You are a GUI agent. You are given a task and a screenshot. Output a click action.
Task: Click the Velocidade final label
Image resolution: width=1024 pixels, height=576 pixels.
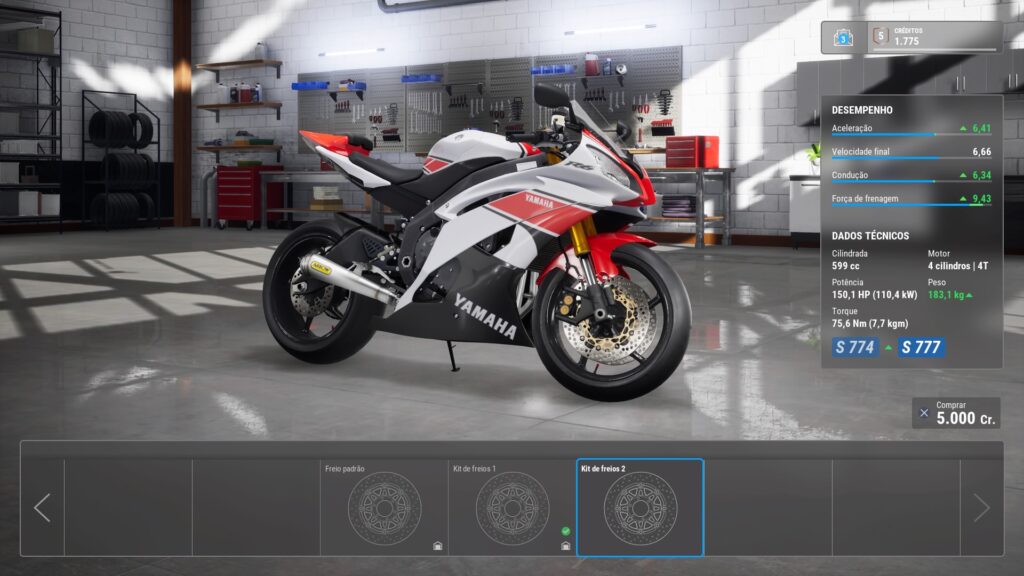860,152
